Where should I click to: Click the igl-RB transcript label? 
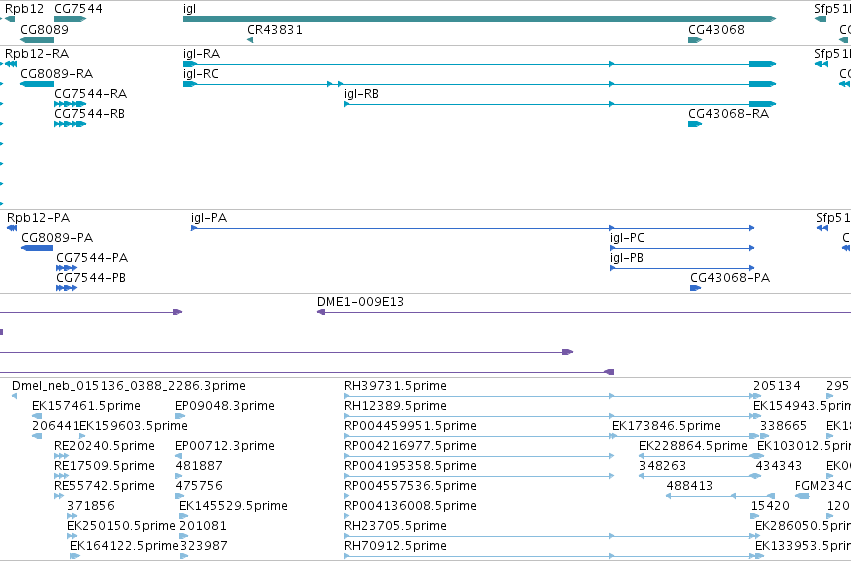coord(361,94)
